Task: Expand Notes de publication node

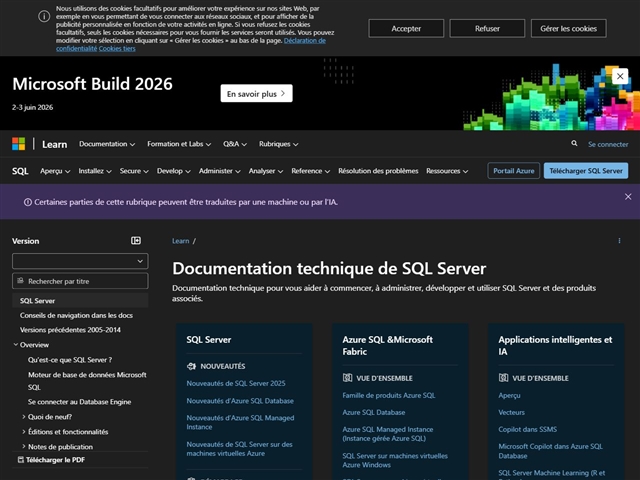Action: tap(24, 447)
